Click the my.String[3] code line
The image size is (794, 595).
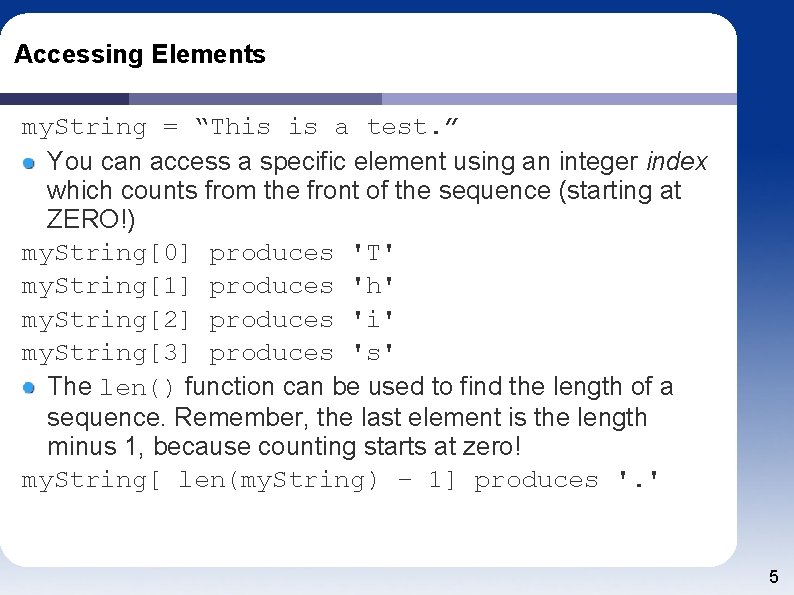click(208, 353)
